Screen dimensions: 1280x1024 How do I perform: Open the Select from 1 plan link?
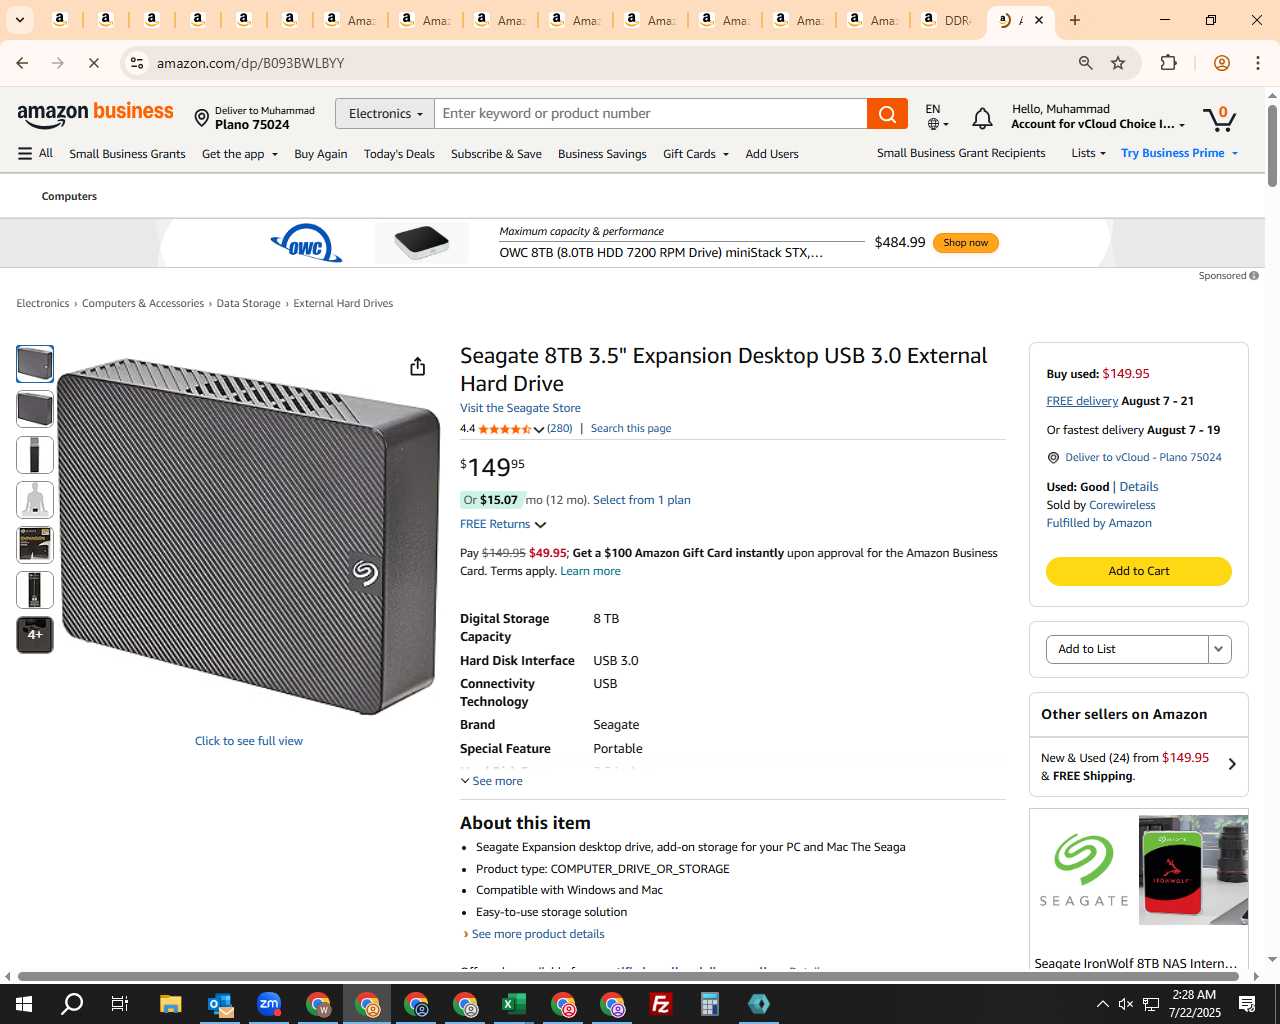tap(642, 500)
